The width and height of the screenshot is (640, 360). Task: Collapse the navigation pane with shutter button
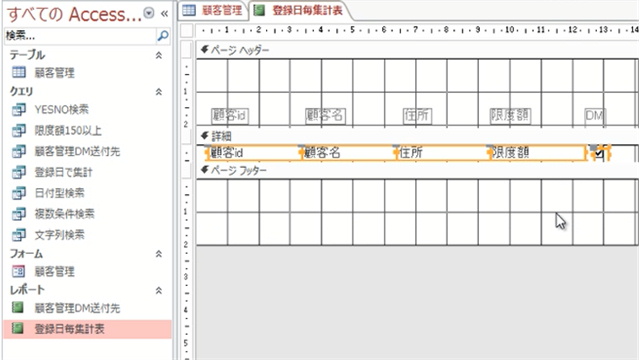click(x=164, y=14)
